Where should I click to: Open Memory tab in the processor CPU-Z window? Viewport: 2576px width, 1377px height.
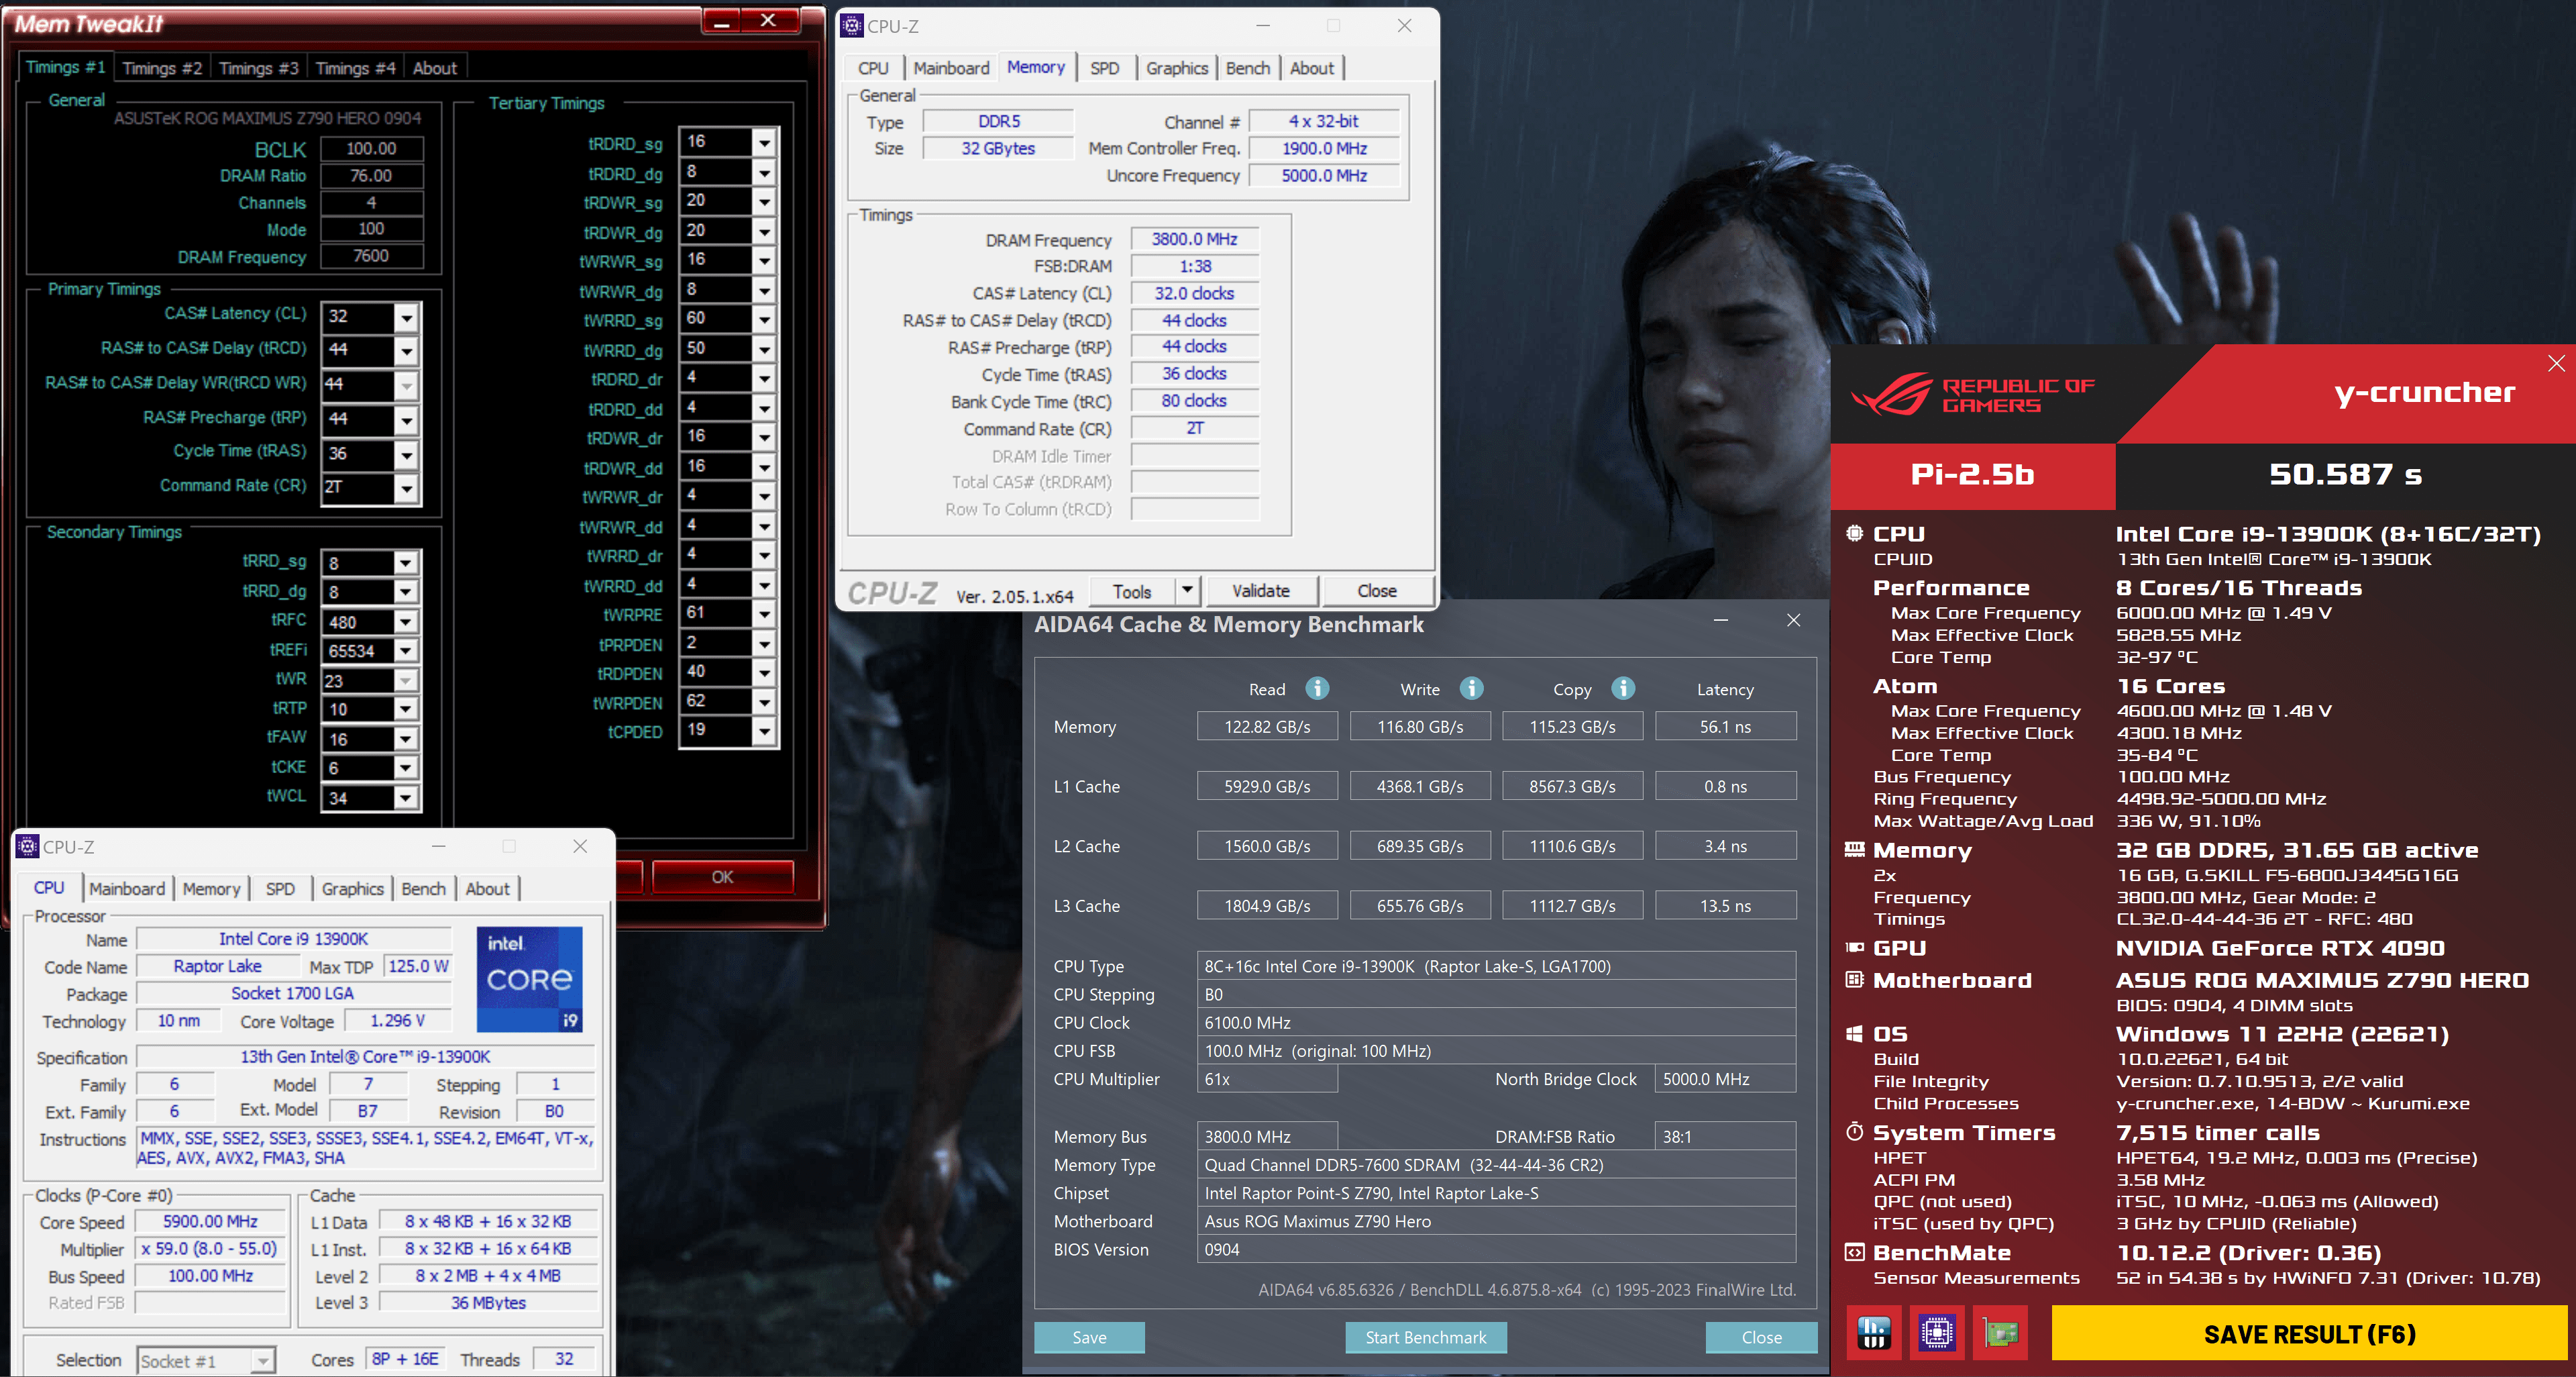coord(211,889)
